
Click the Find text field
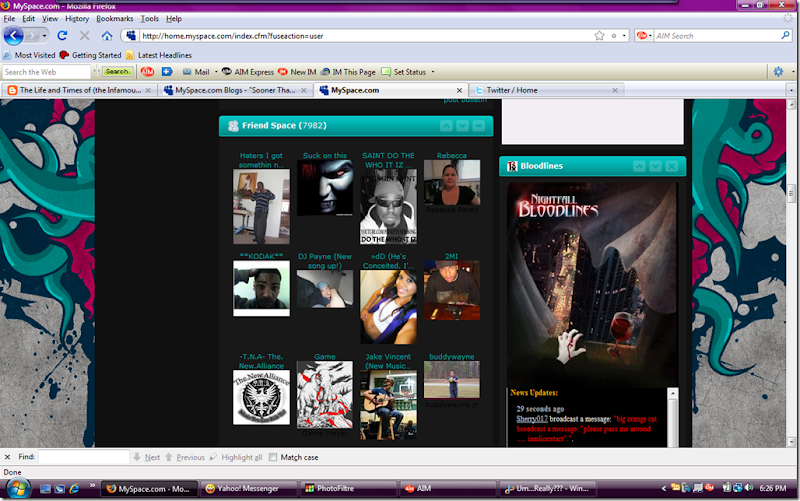pyautogui.click(x=84, y=457)
